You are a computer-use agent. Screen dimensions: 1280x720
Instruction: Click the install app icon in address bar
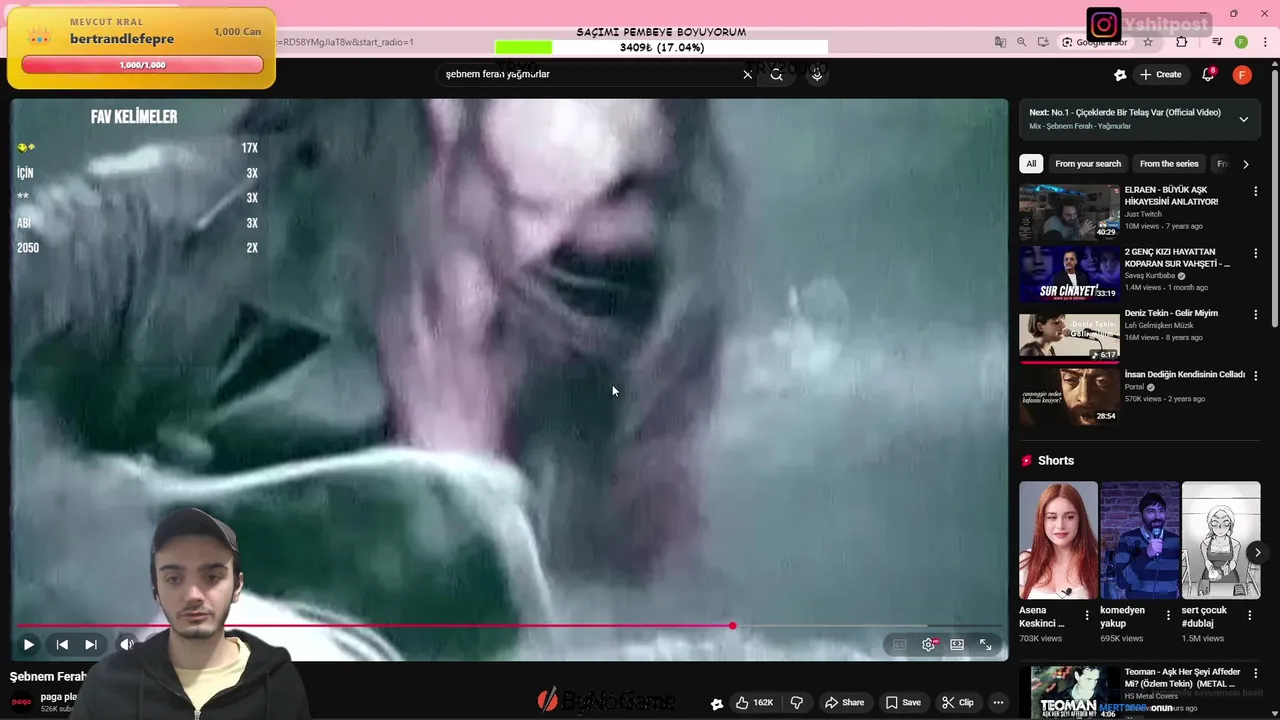click(1043, 42)
